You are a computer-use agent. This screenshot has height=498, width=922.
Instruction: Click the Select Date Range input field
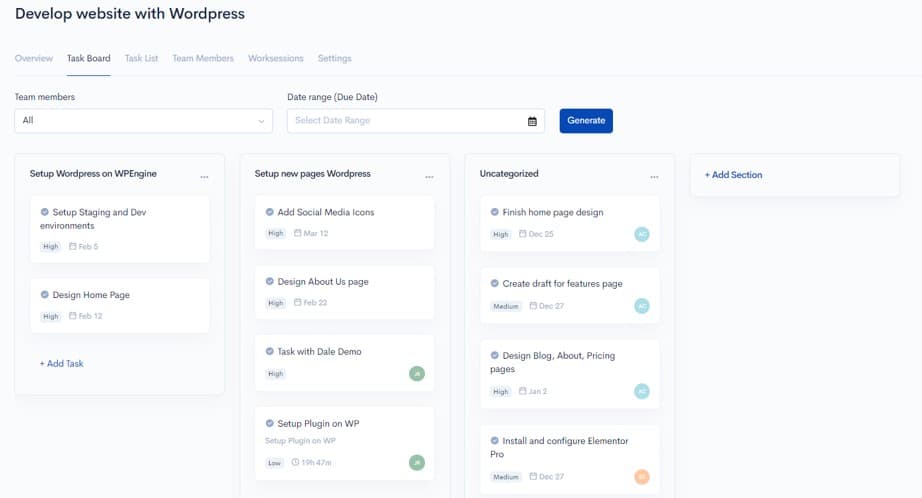pos(416,121)
